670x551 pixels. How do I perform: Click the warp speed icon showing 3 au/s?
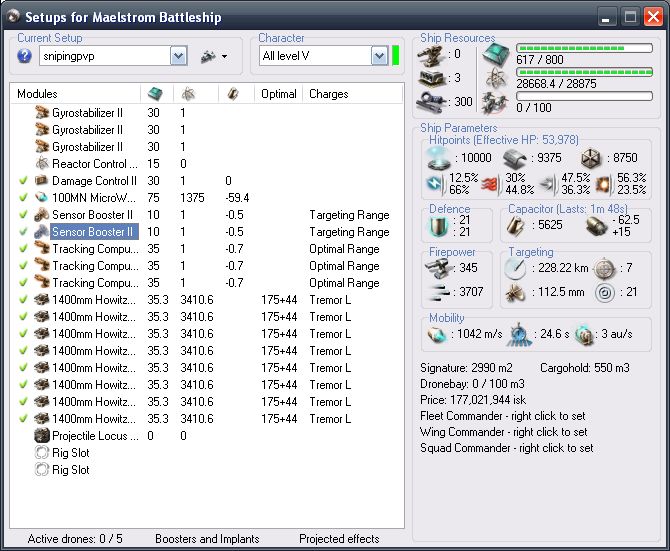coord(585,335)
